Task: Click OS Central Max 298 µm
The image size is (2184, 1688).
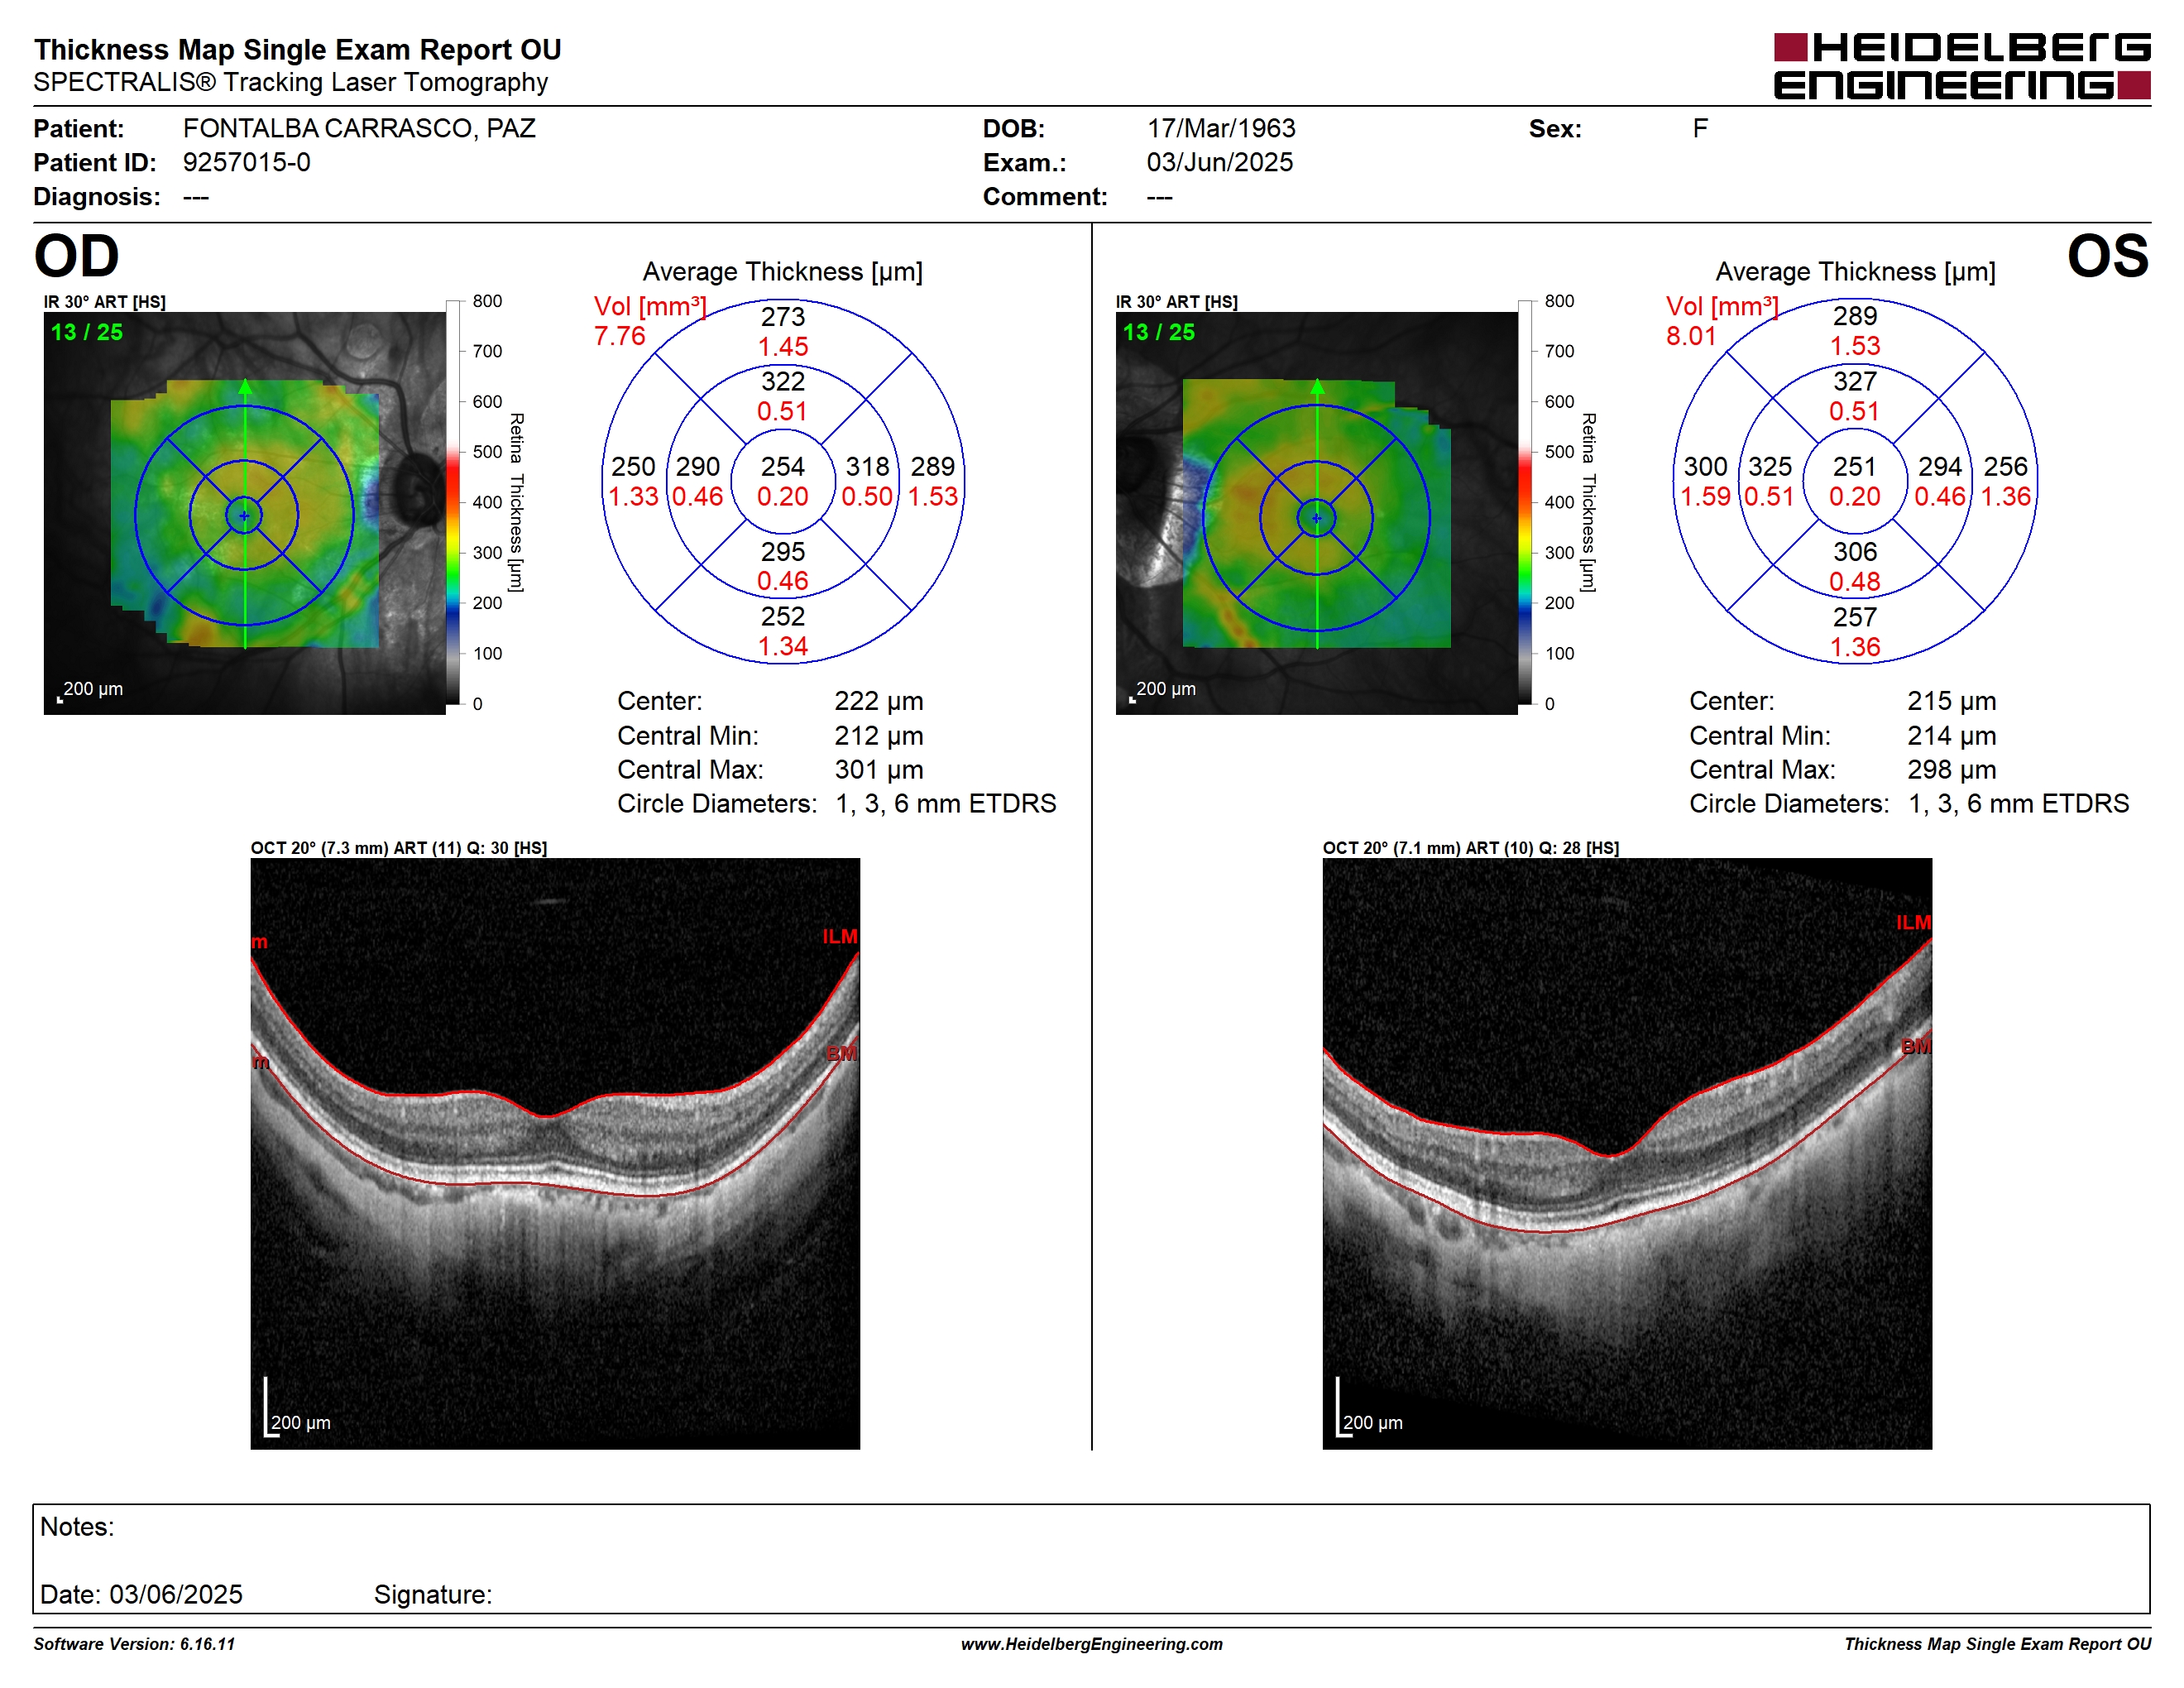Action: point(1951,770)
